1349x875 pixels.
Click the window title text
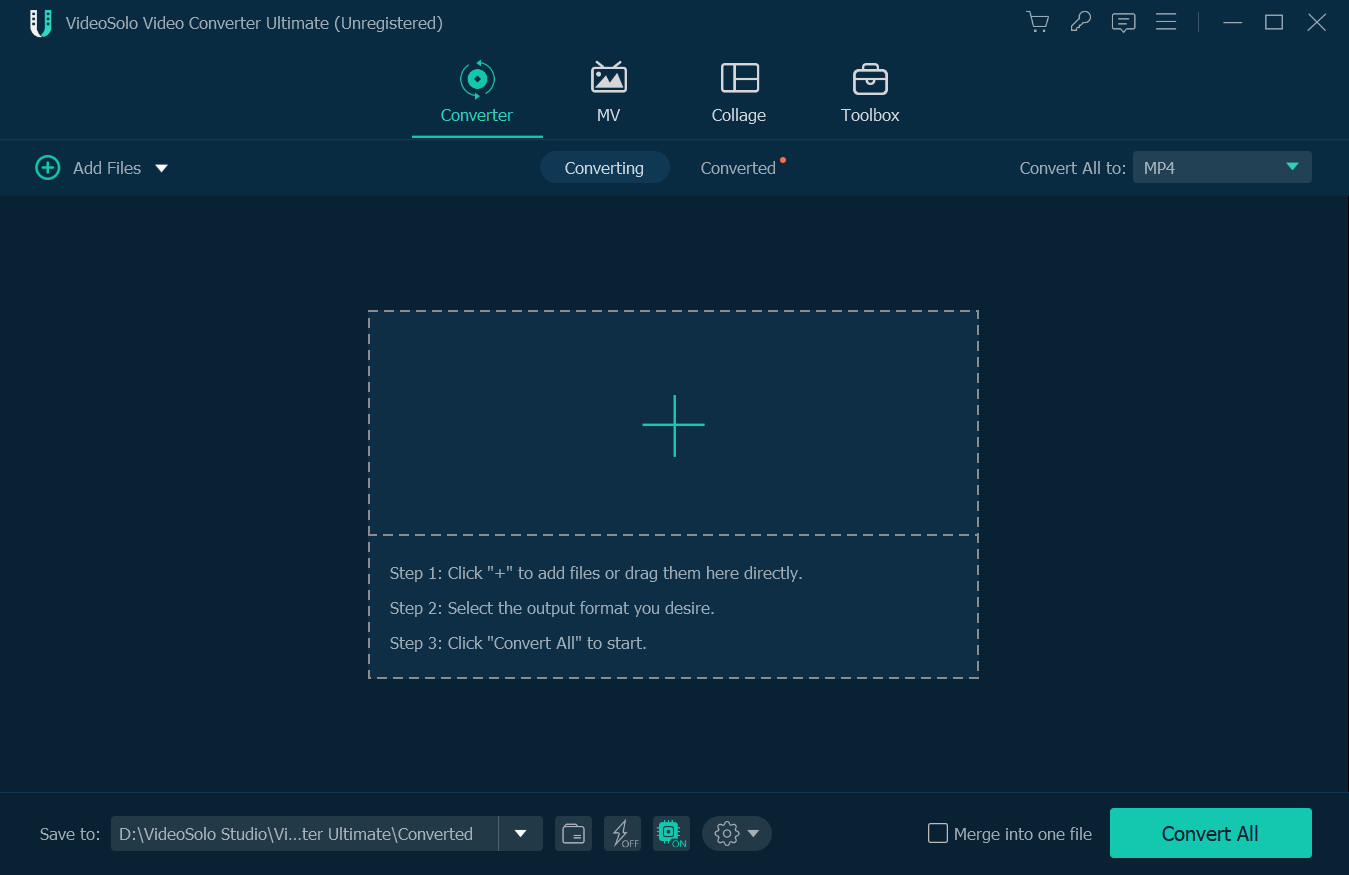254,23
